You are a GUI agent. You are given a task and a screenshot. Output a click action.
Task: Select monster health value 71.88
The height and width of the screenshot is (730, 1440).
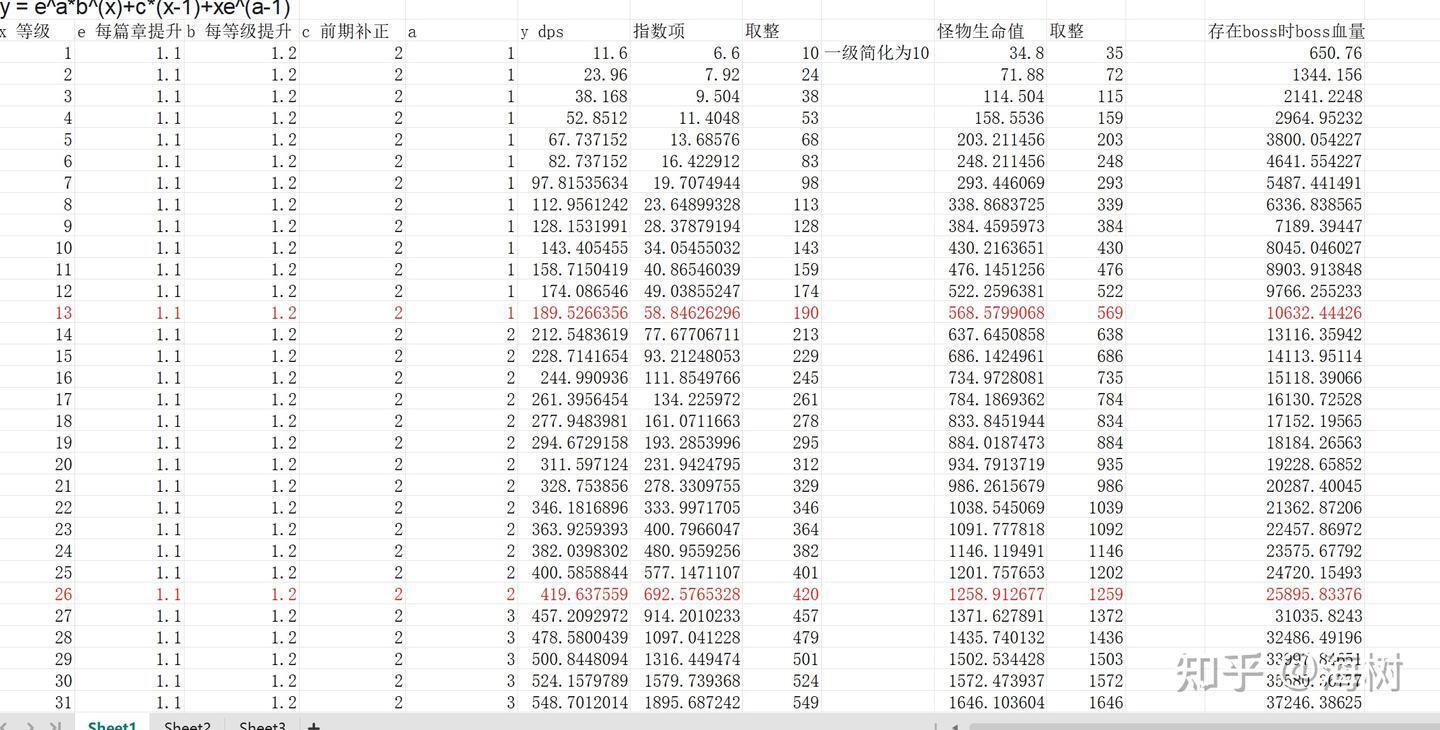pyautogui.click(x=990, y=75)
